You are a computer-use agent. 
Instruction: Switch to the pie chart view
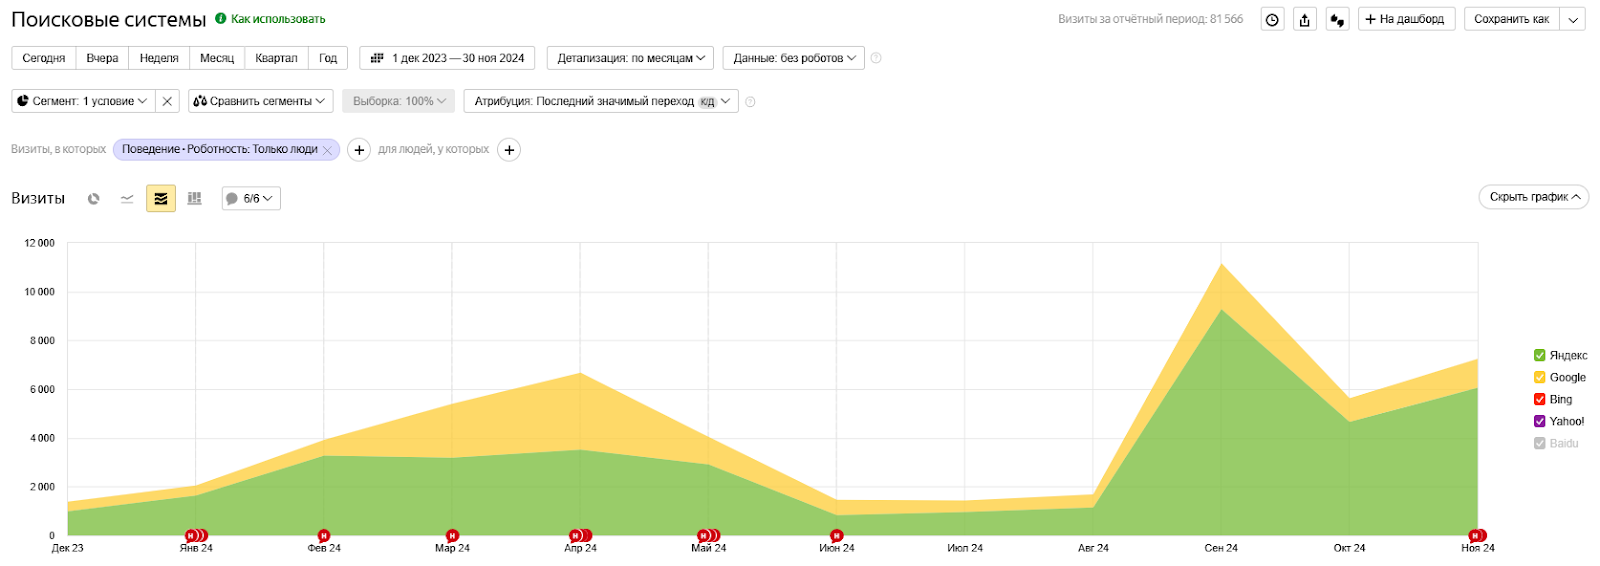pos(94,199)
